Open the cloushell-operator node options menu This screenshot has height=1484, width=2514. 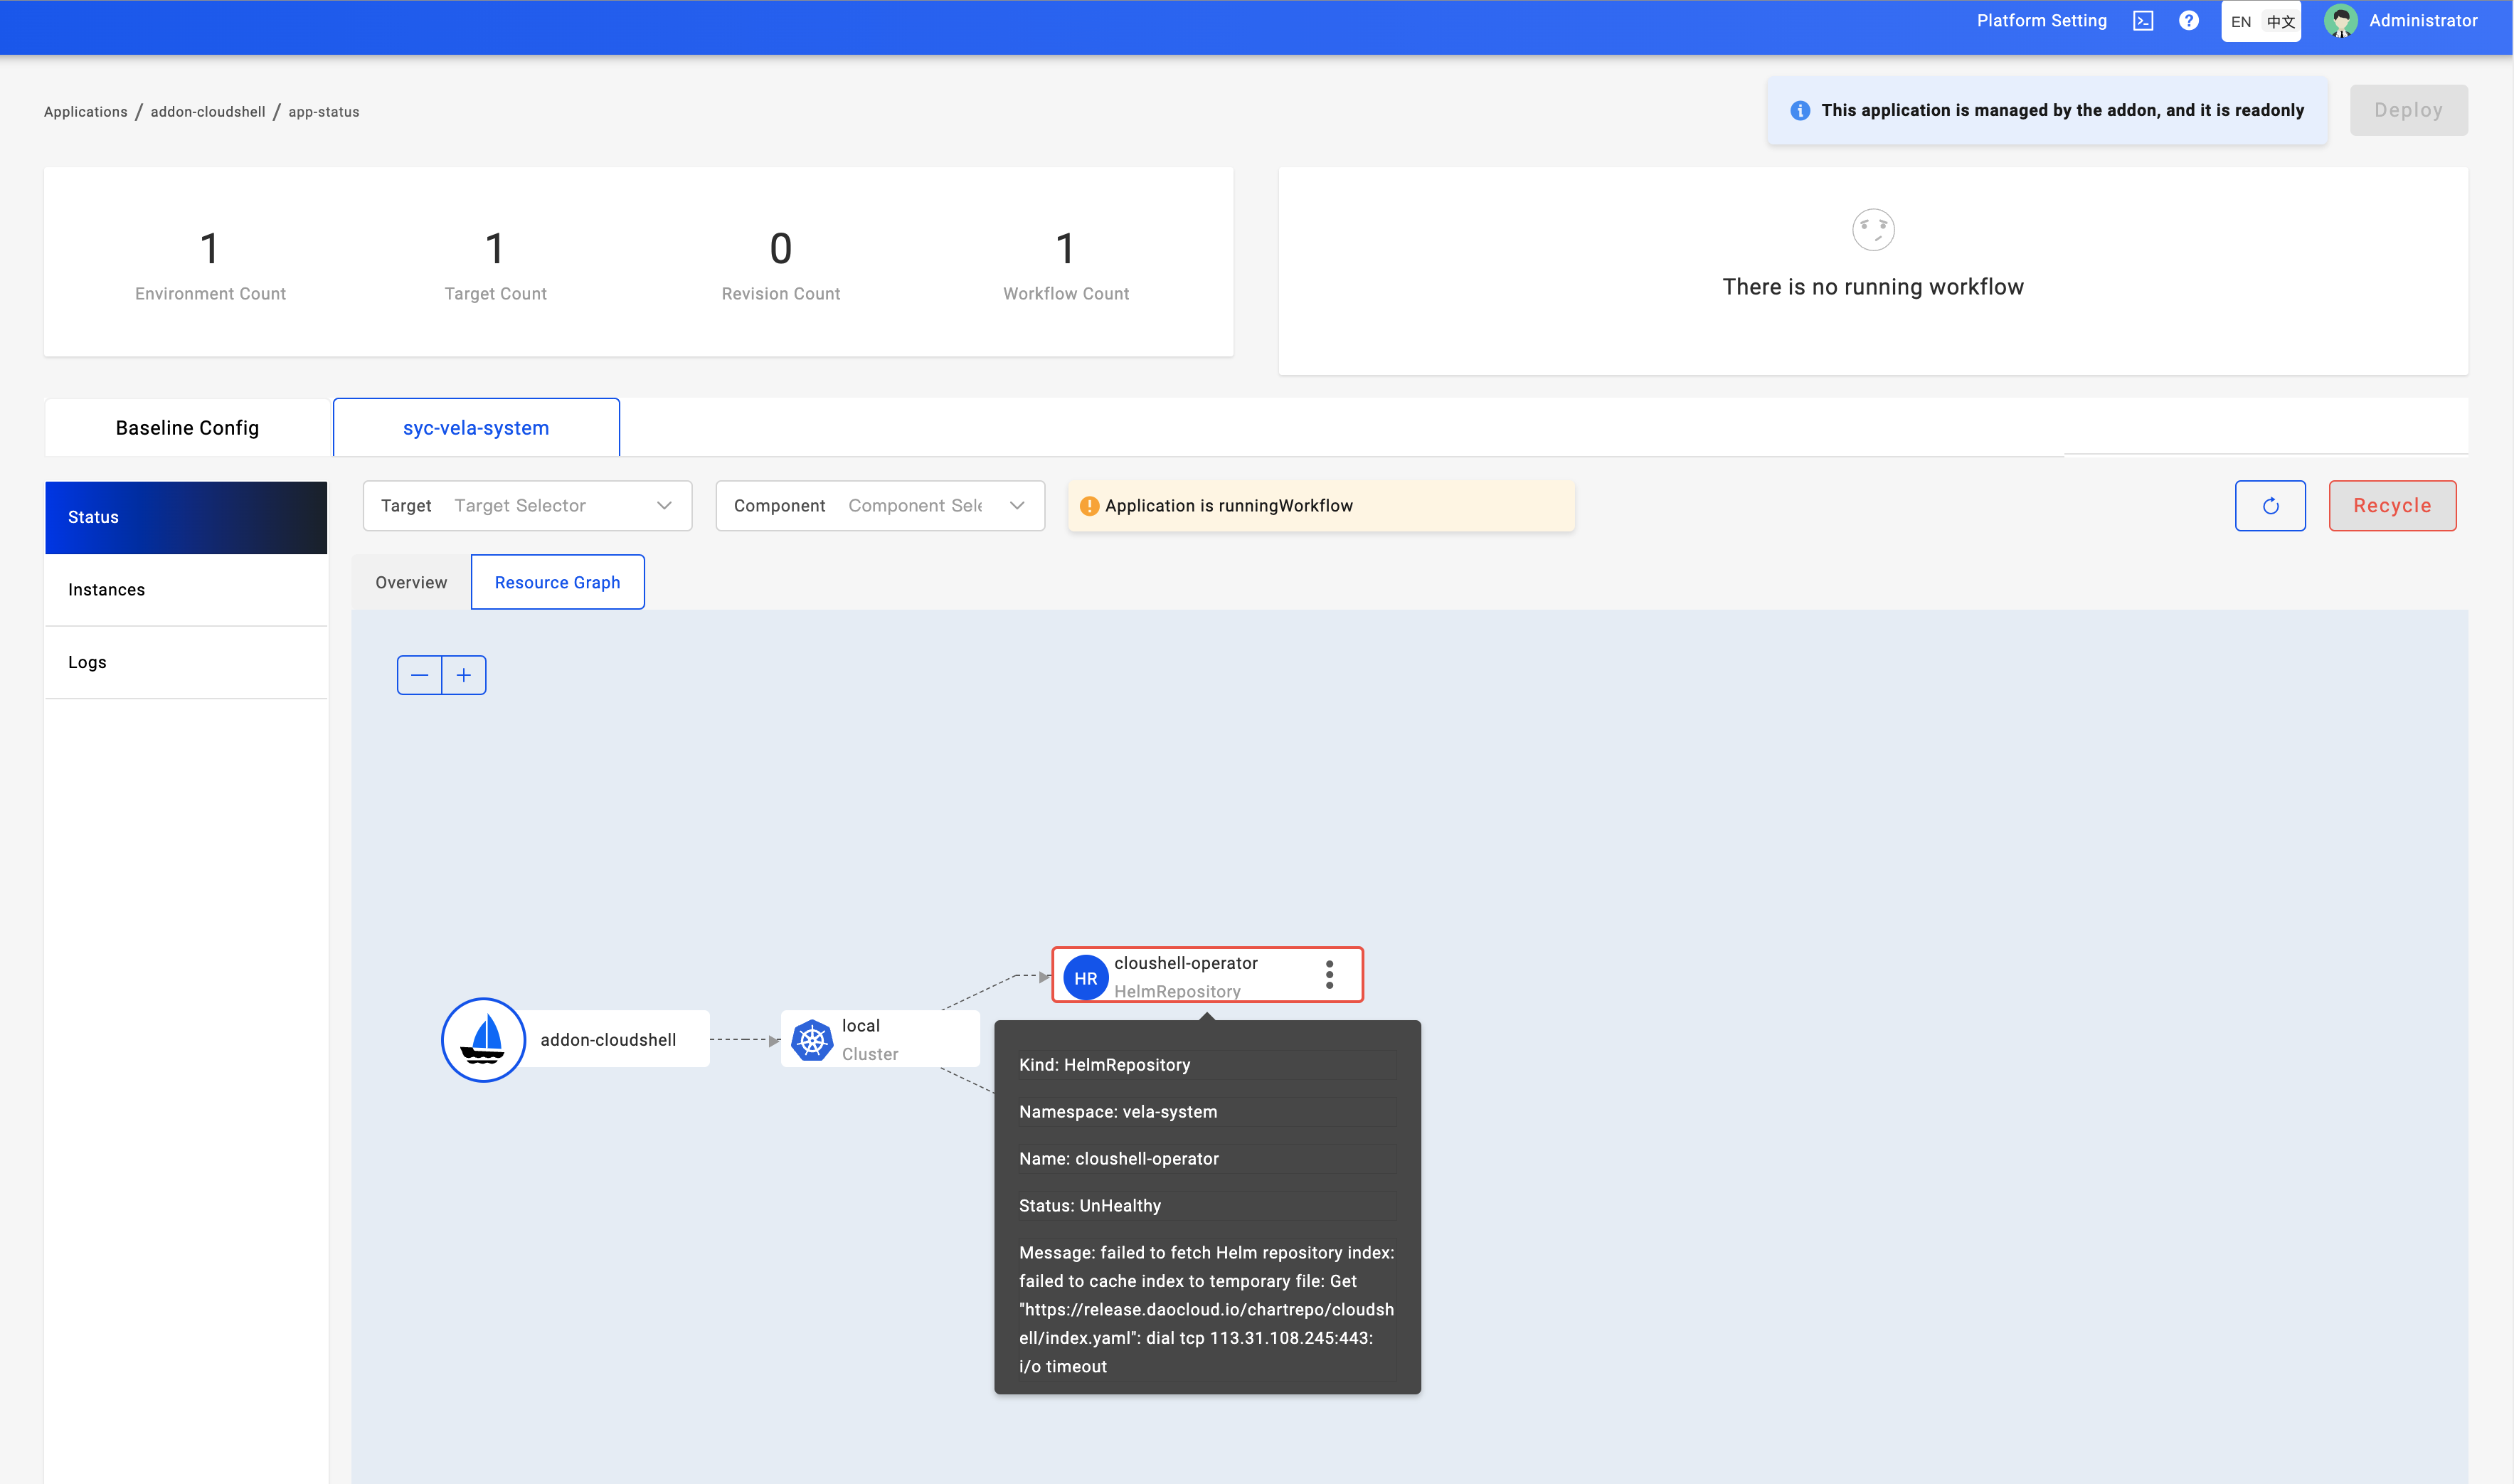(x=1330, y=973)
